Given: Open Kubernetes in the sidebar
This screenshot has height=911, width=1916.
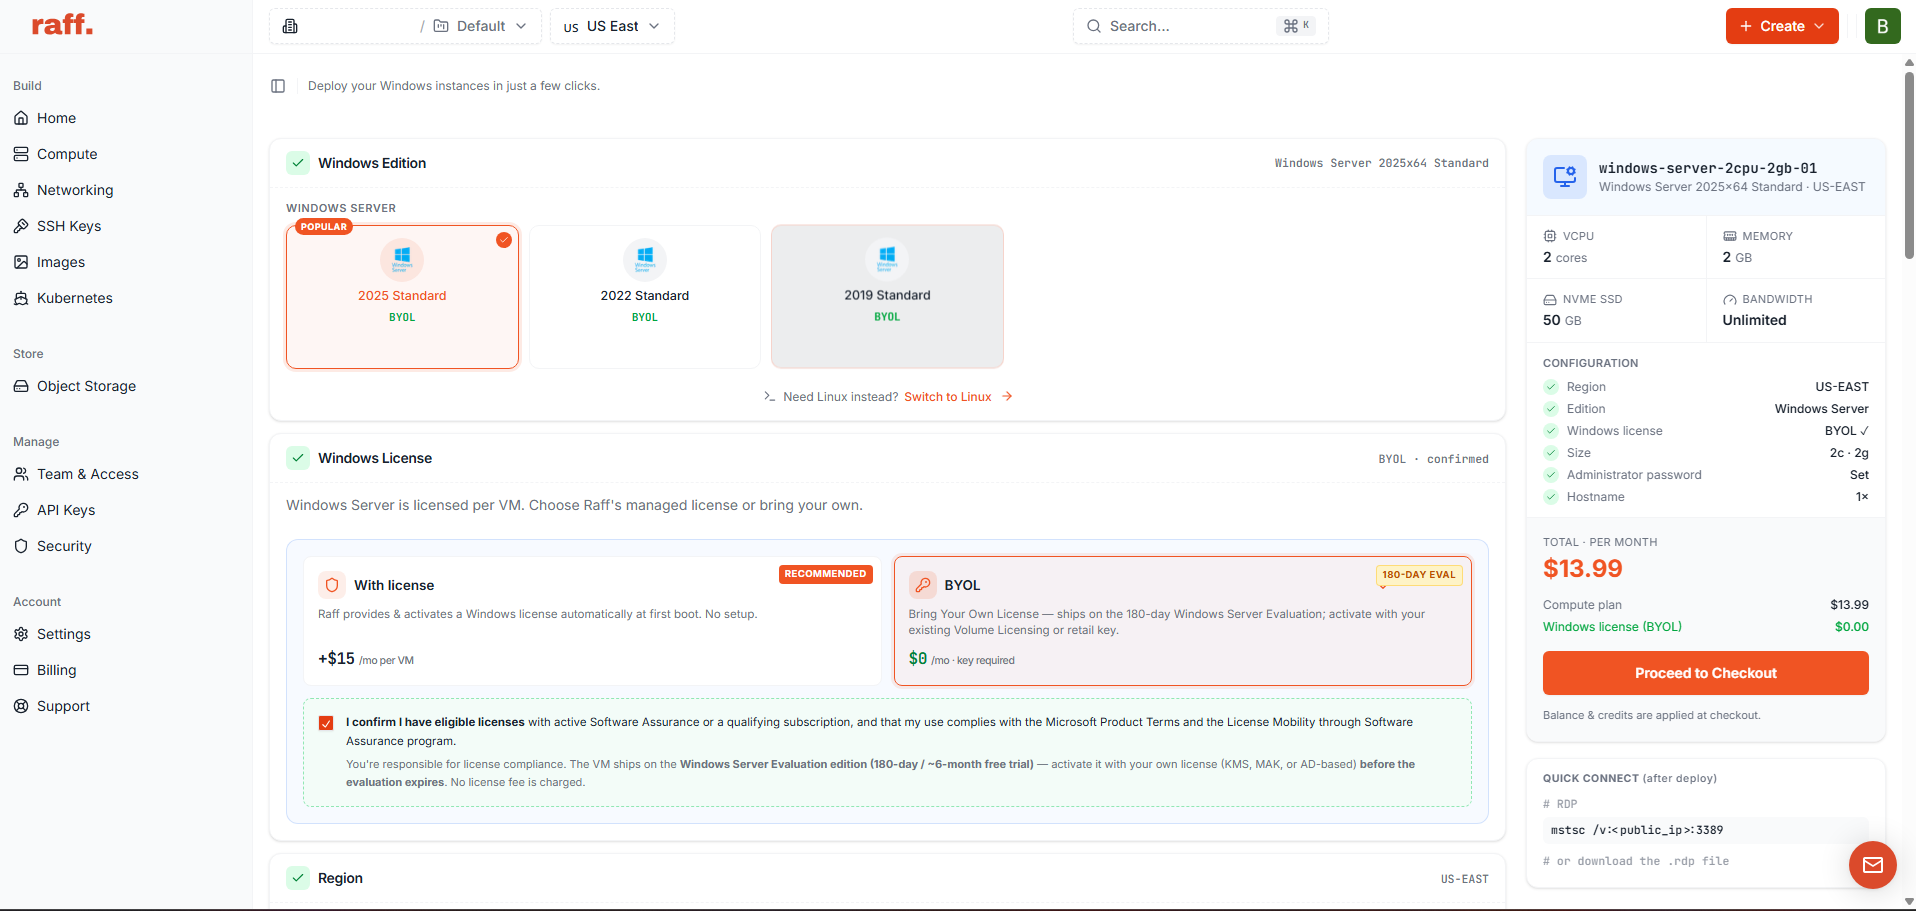Looking at the screenshot, I should coord(75,298).
